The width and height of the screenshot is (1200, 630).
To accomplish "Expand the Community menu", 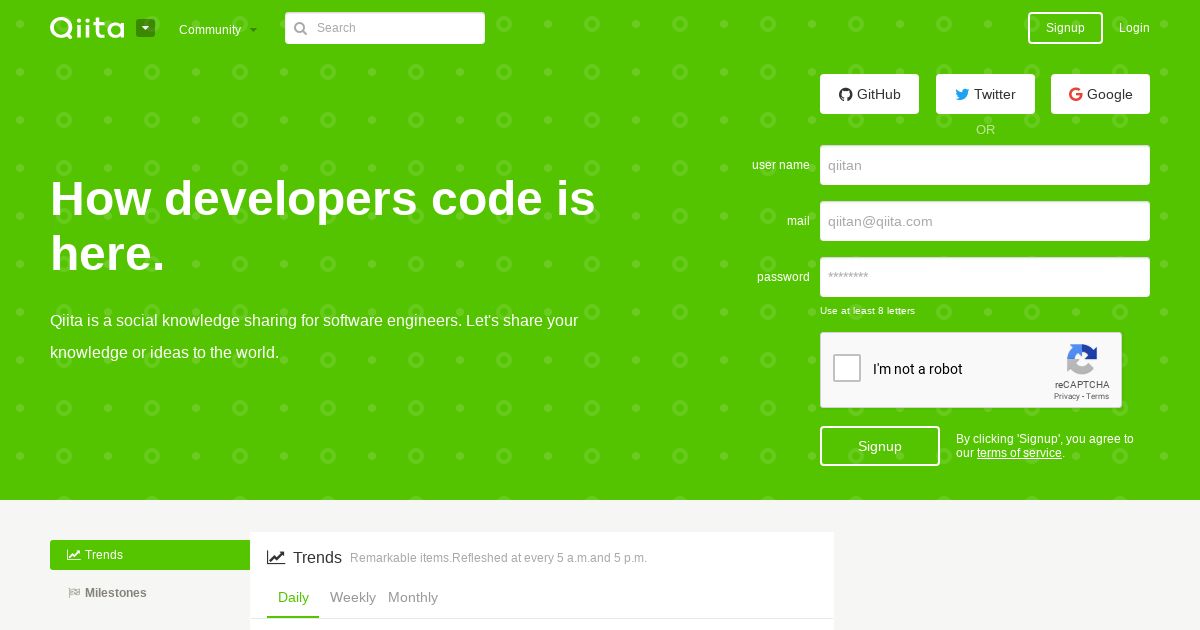I will click(218, 30).
